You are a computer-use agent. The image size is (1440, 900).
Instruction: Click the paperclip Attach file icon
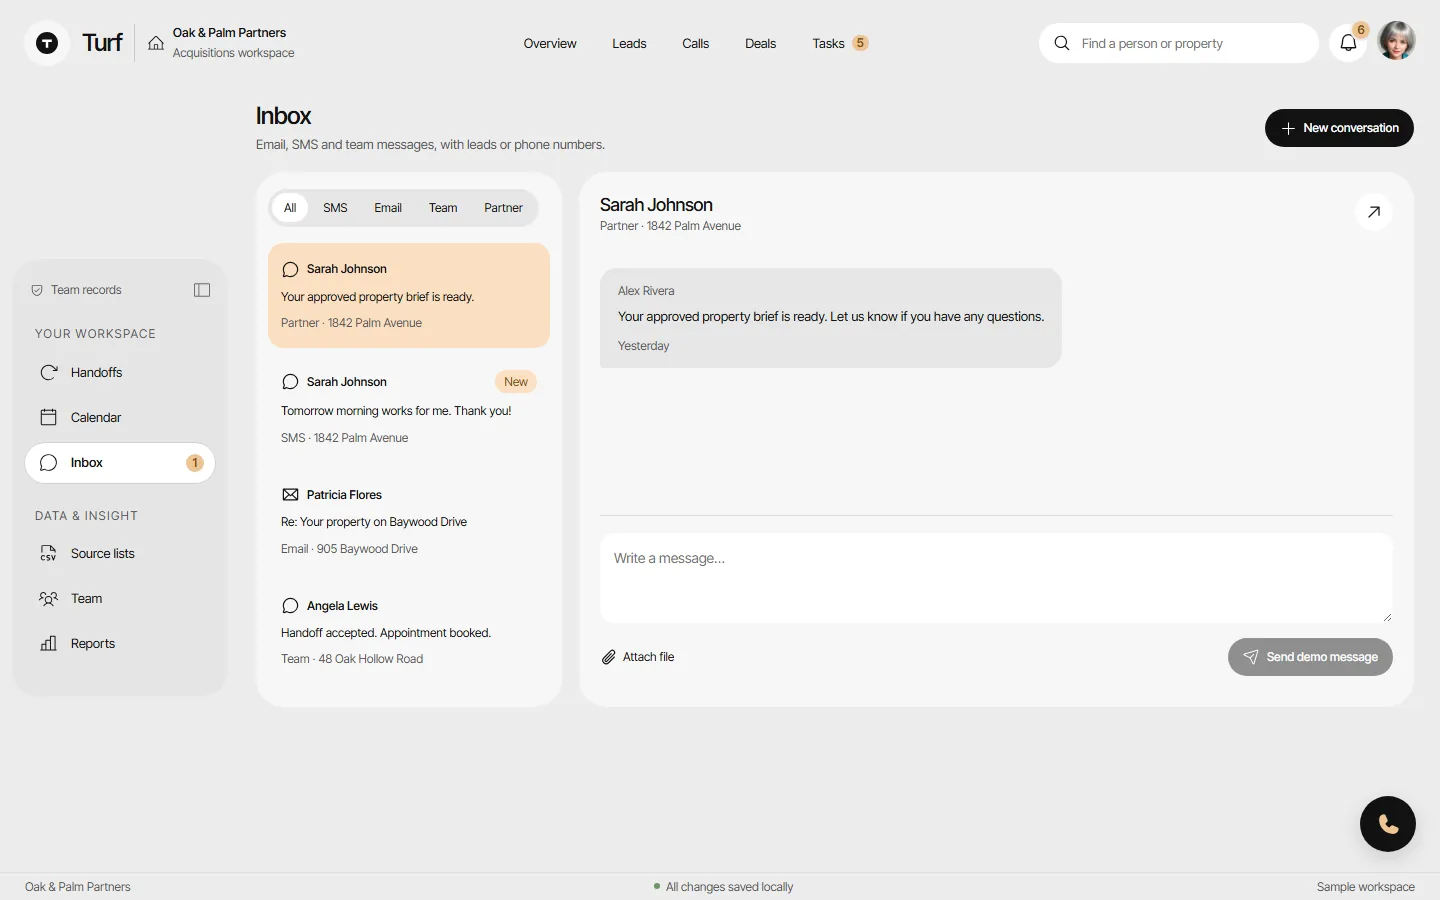click(608, 657)
